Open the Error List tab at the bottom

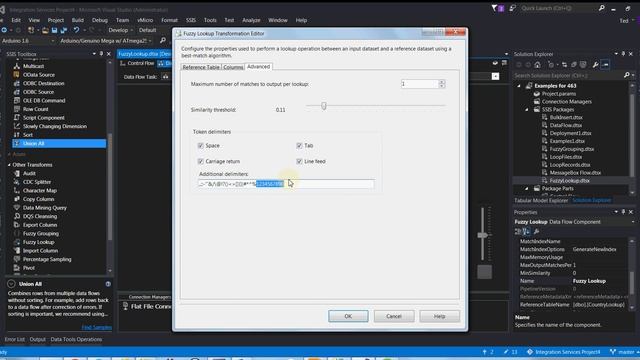coord(15,339)
